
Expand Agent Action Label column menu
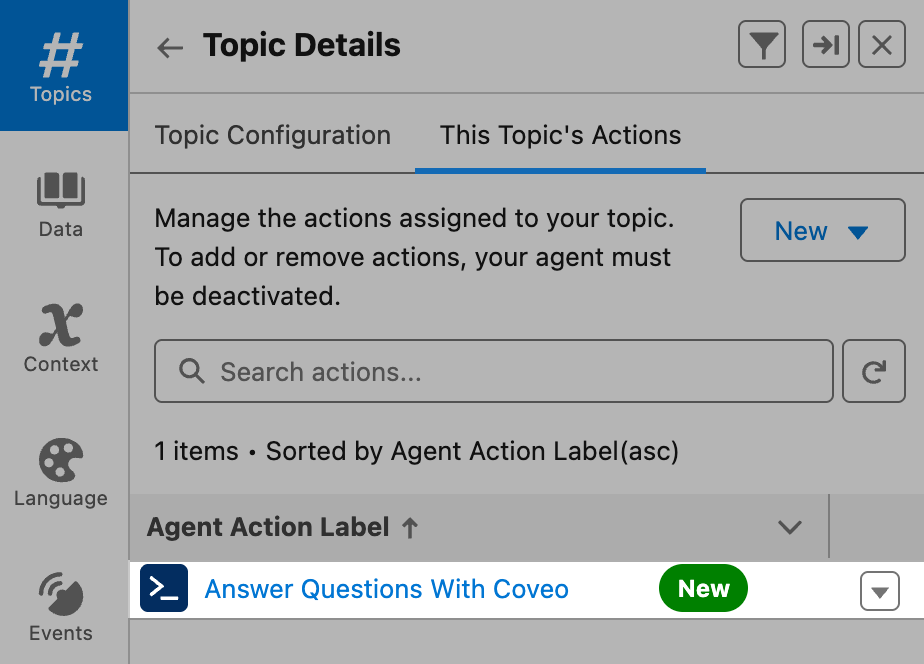[x=790, y=527]
